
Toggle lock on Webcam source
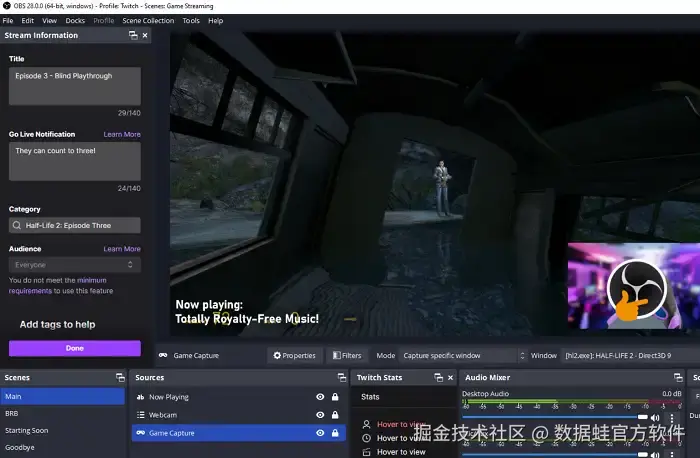coord(335,415)
